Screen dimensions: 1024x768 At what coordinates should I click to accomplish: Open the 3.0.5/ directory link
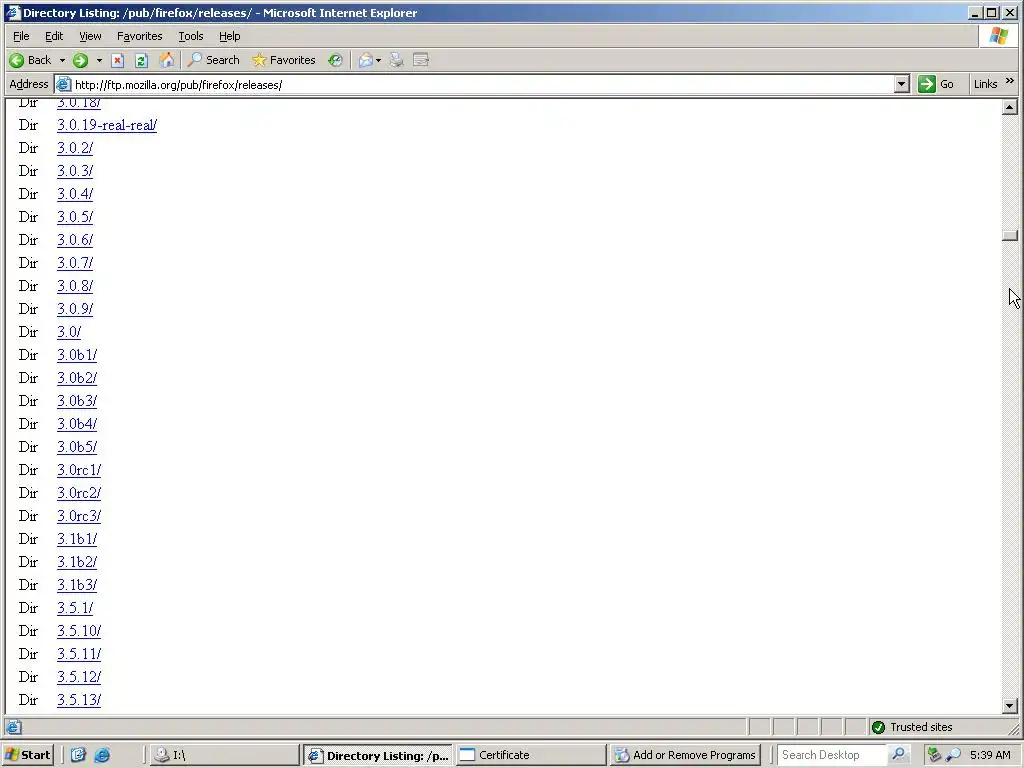[x=75, y=217]
